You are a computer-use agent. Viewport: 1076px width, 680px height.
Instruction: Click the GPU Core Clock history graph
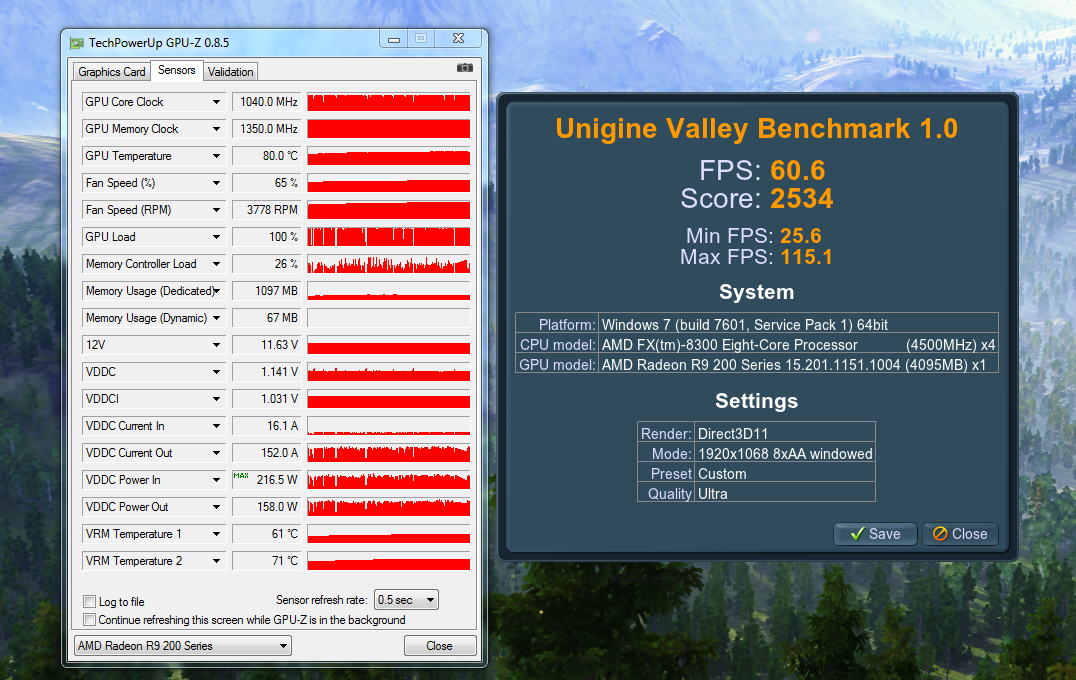(388, 102)
